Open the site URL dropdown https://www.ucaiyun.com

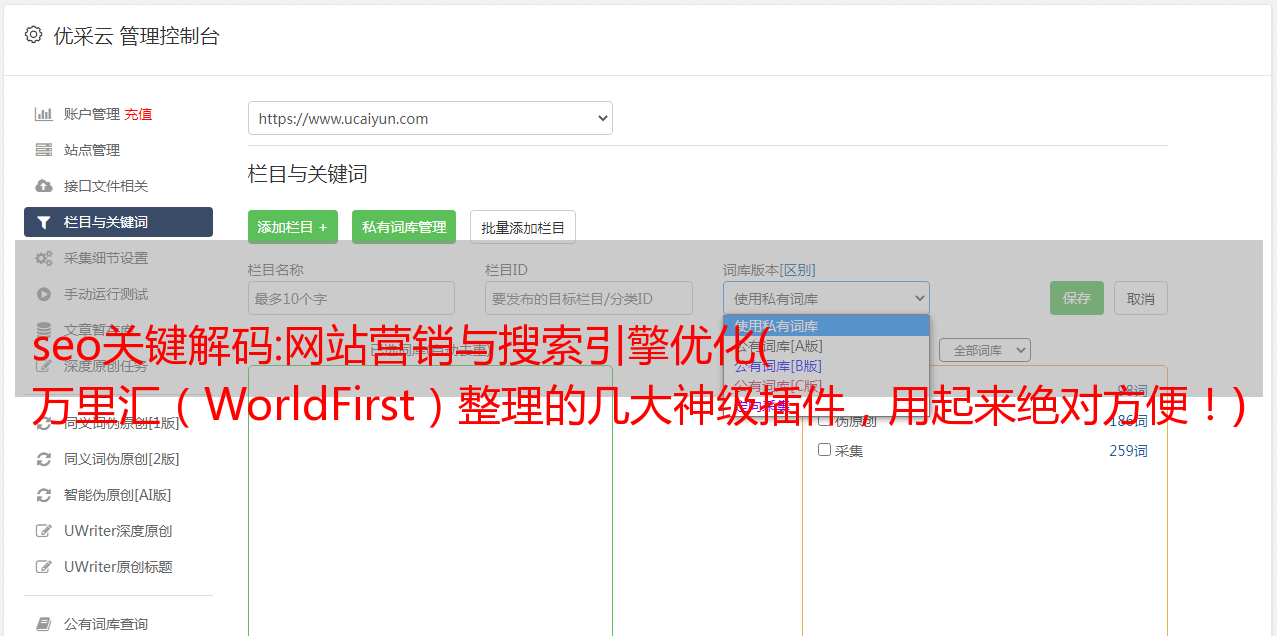tap(430, 118)
